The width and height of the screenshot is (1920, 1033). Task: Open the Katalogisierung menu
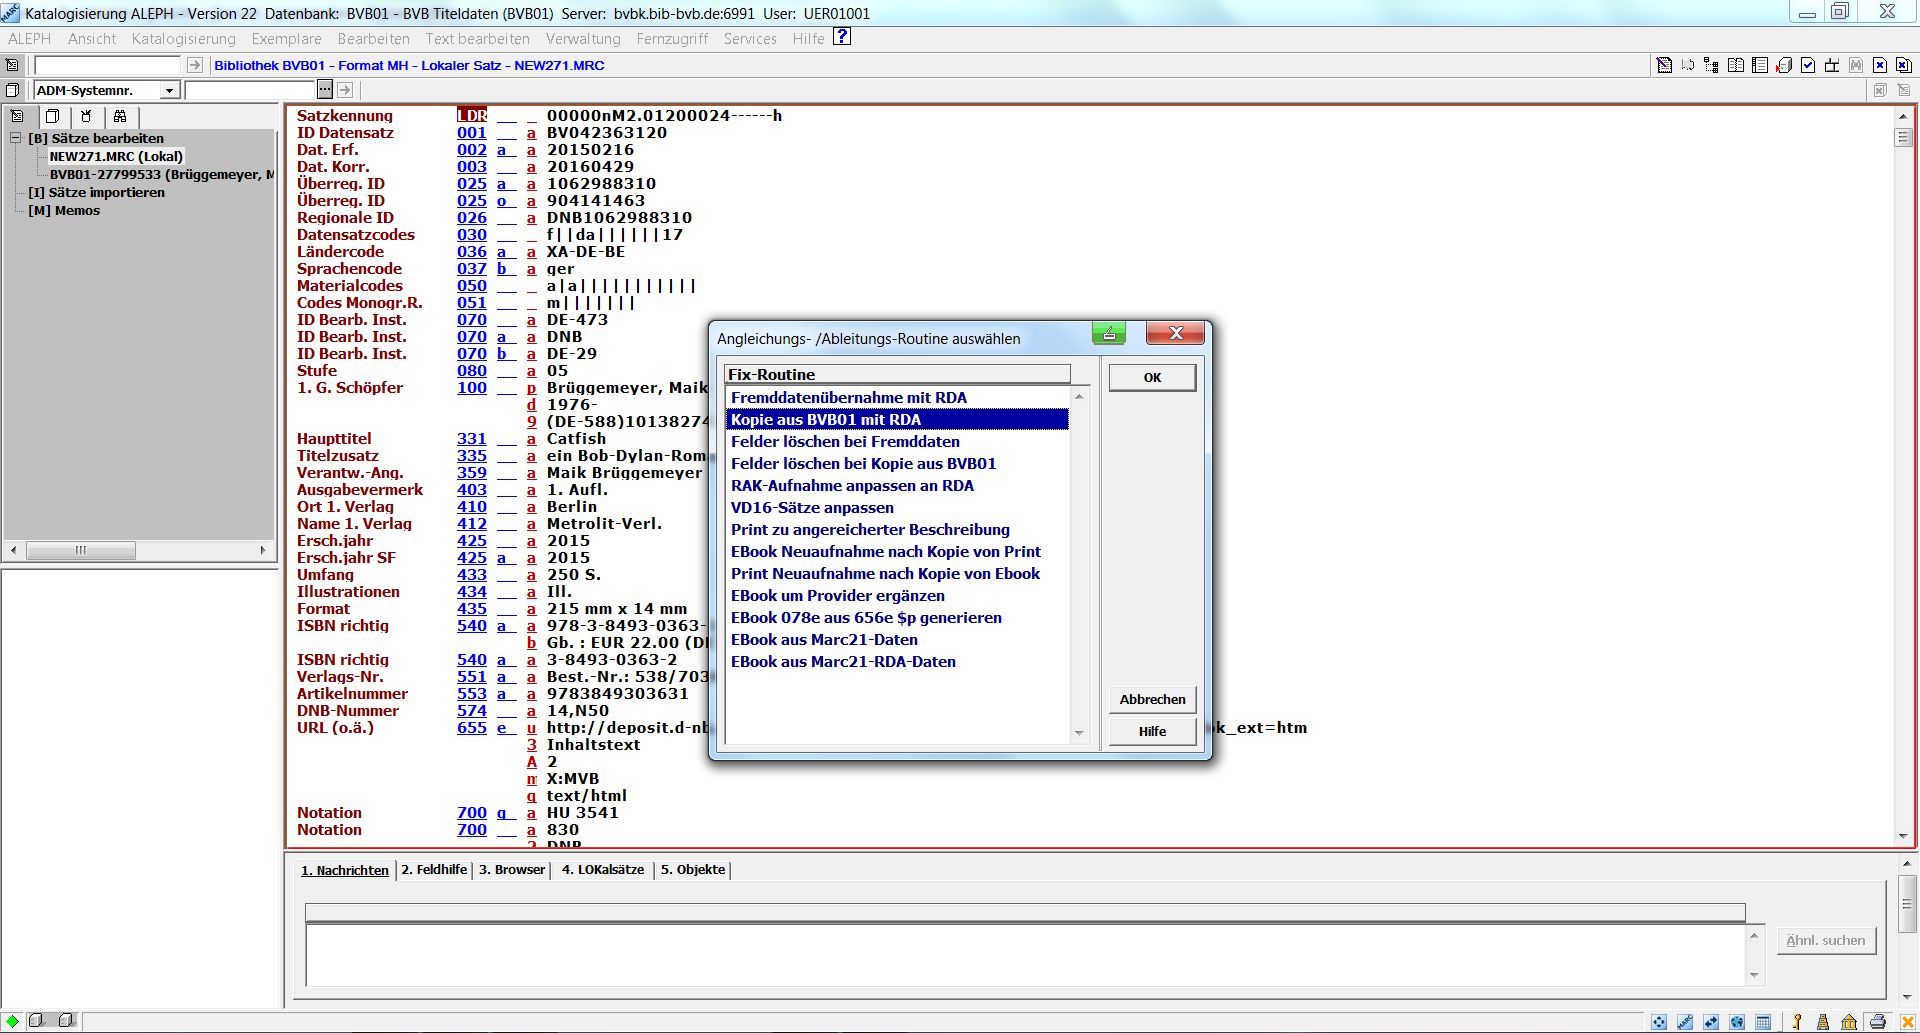click(183, 39)
